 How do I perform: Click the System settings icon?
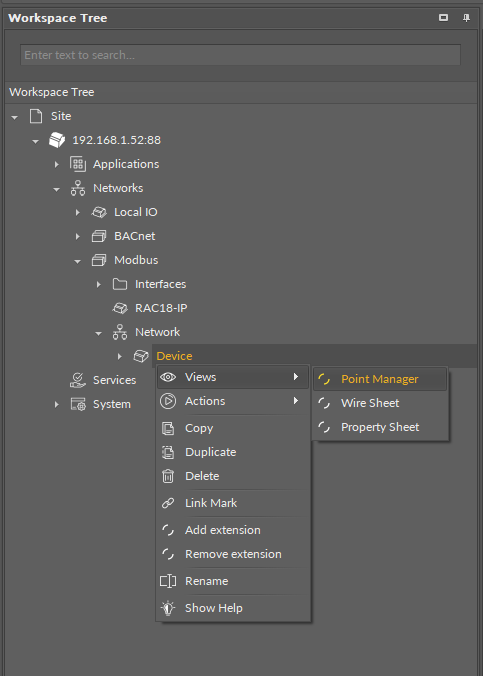(x=78, y=404)
